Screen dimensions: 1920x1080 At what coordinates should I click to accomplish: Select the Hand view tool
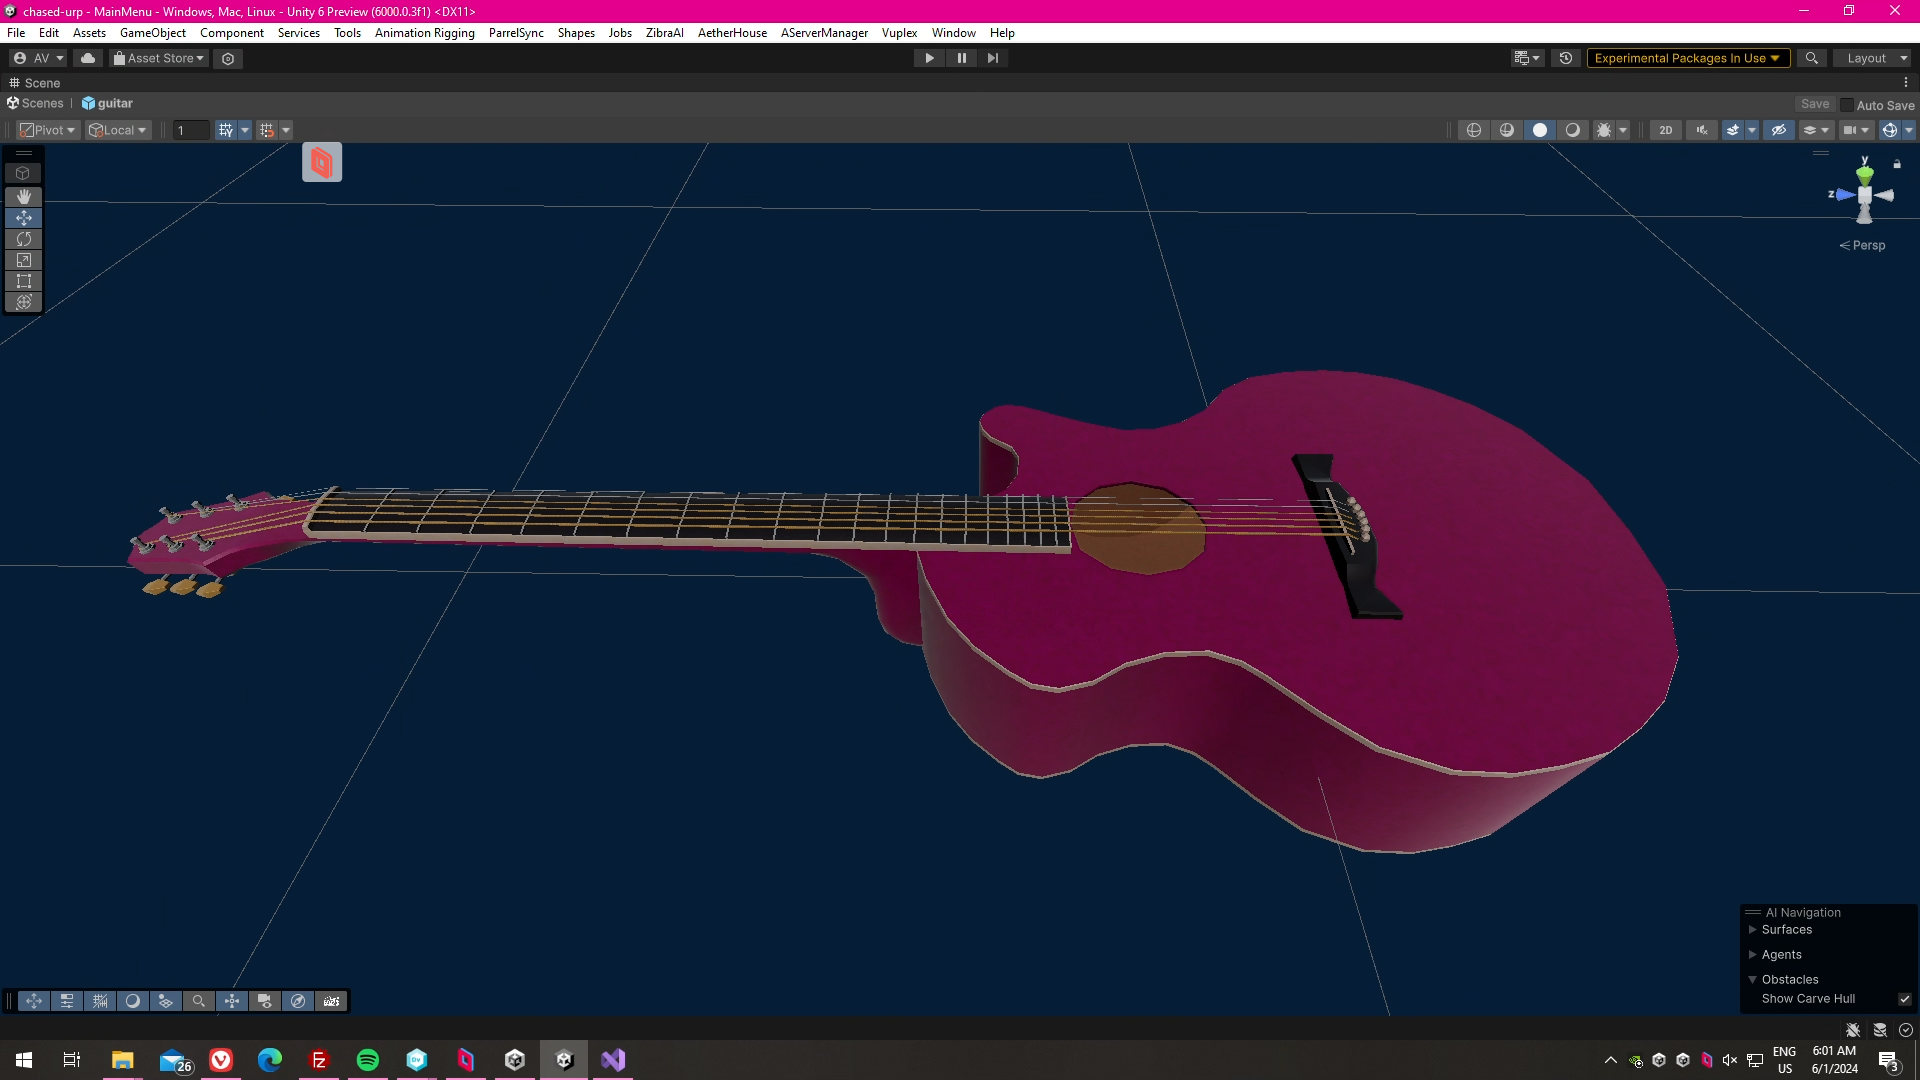tap(24, 197)
